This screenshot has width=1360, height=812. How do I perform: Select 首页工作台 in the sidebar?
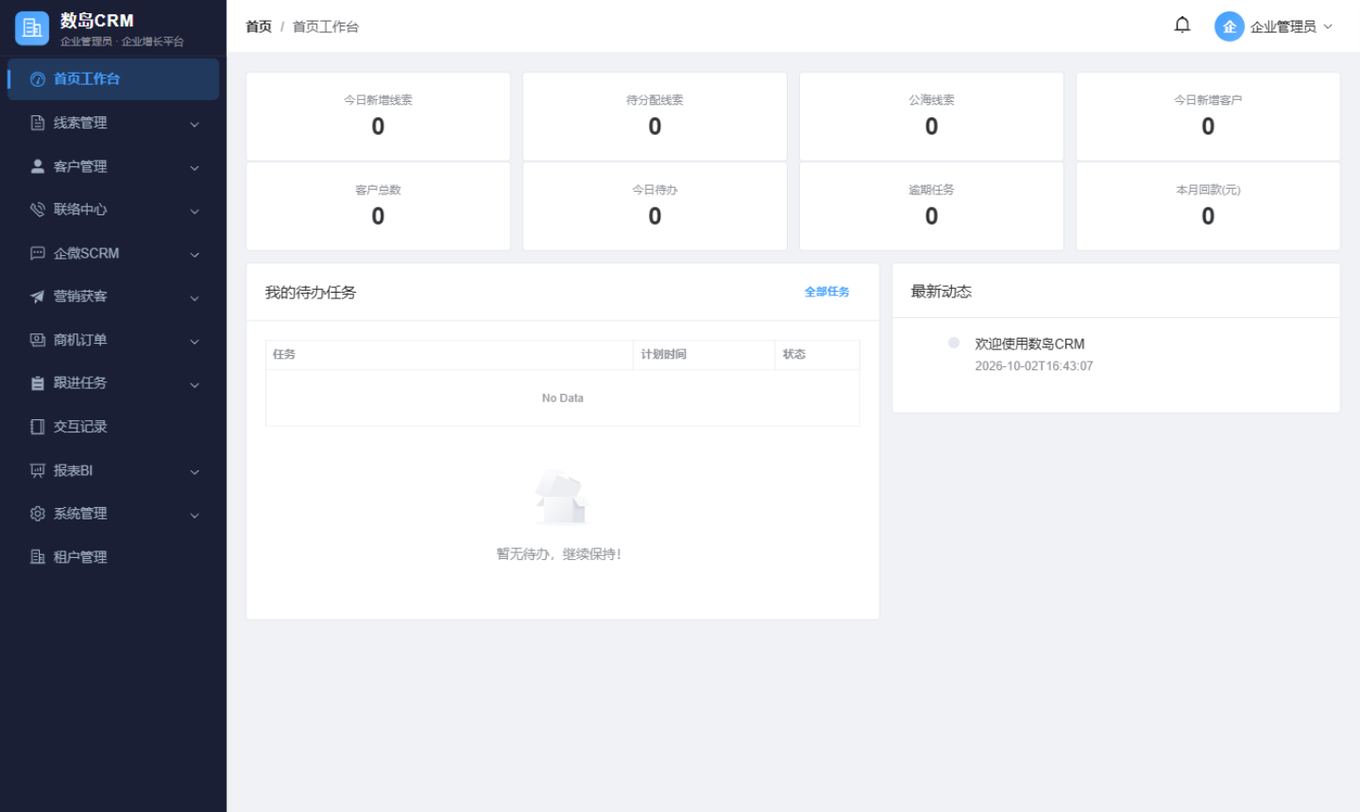[113, 79]
